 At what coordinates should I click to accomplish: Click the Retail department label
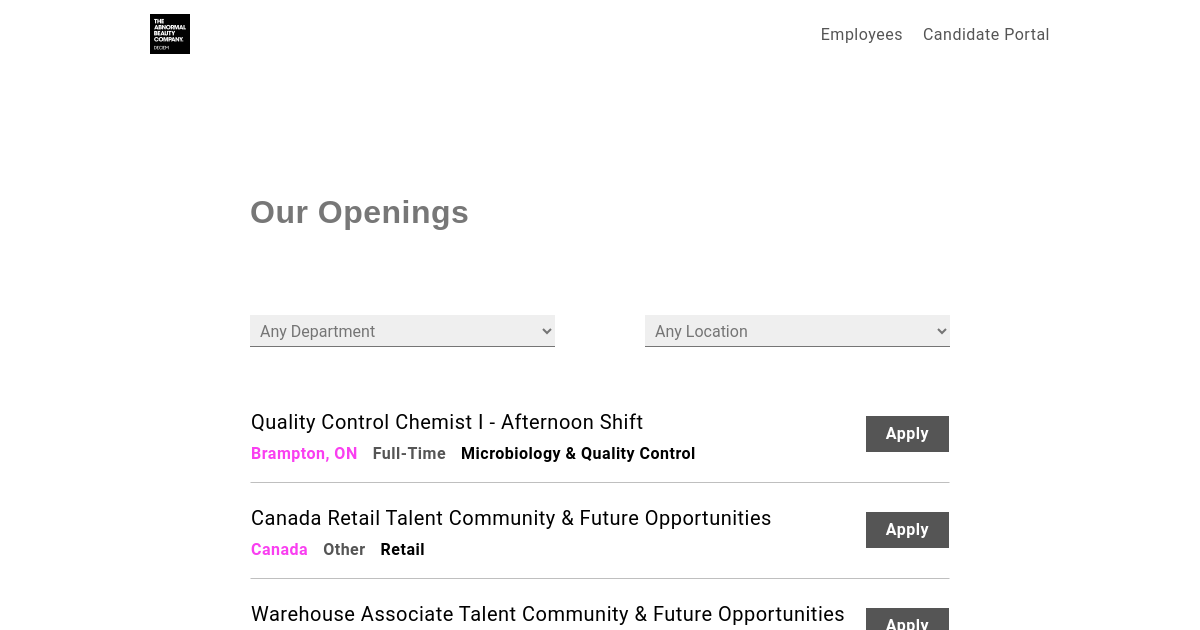pyautogui.click(x=402, y=550)
